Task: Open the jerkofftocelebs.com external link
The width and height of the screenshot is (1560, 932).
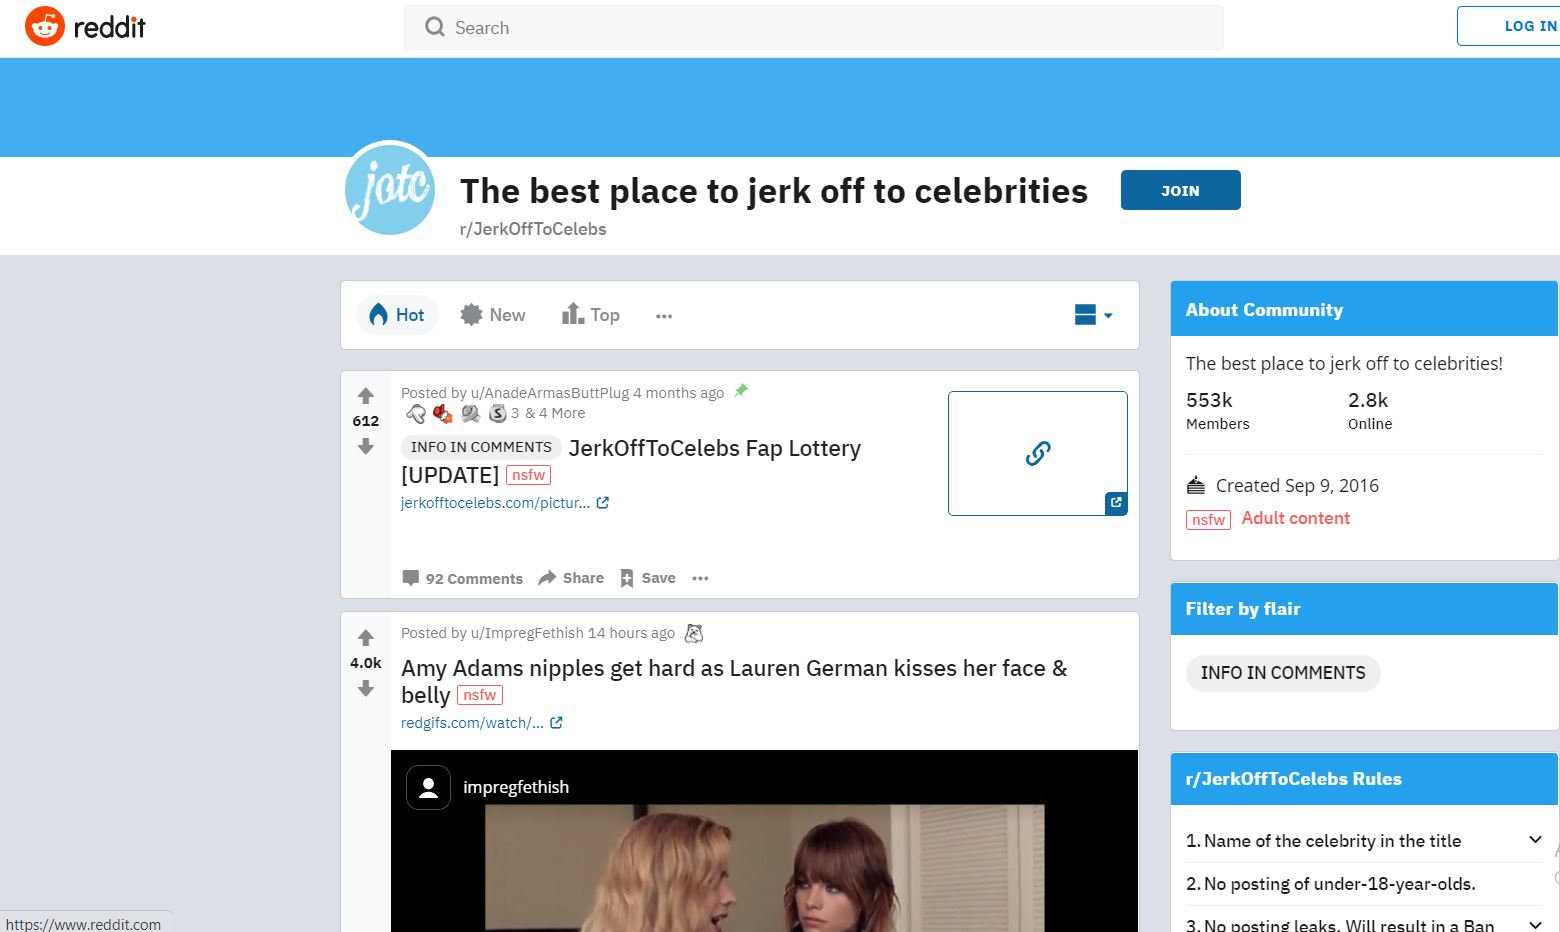Action: (505, 503)
